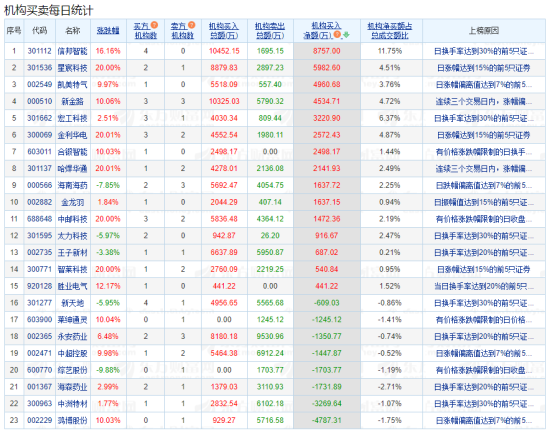Open 哈焊华通 stock name link
The height and width of the screenshot is (436, 550).
pos(73,169)
